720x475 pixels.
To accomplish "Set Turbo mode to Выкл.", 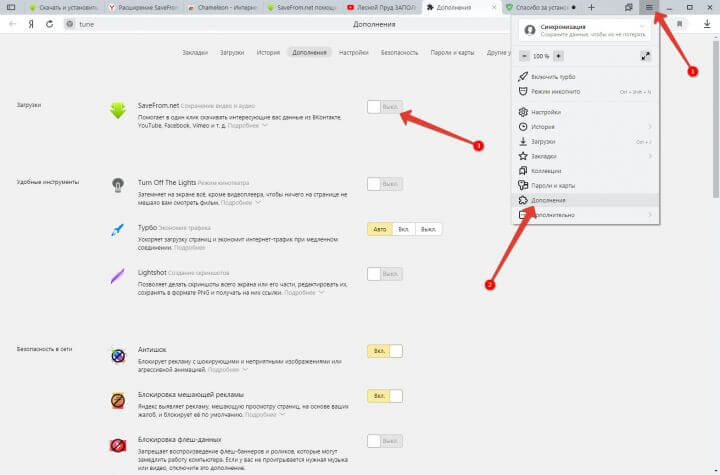I will (428, 229).
